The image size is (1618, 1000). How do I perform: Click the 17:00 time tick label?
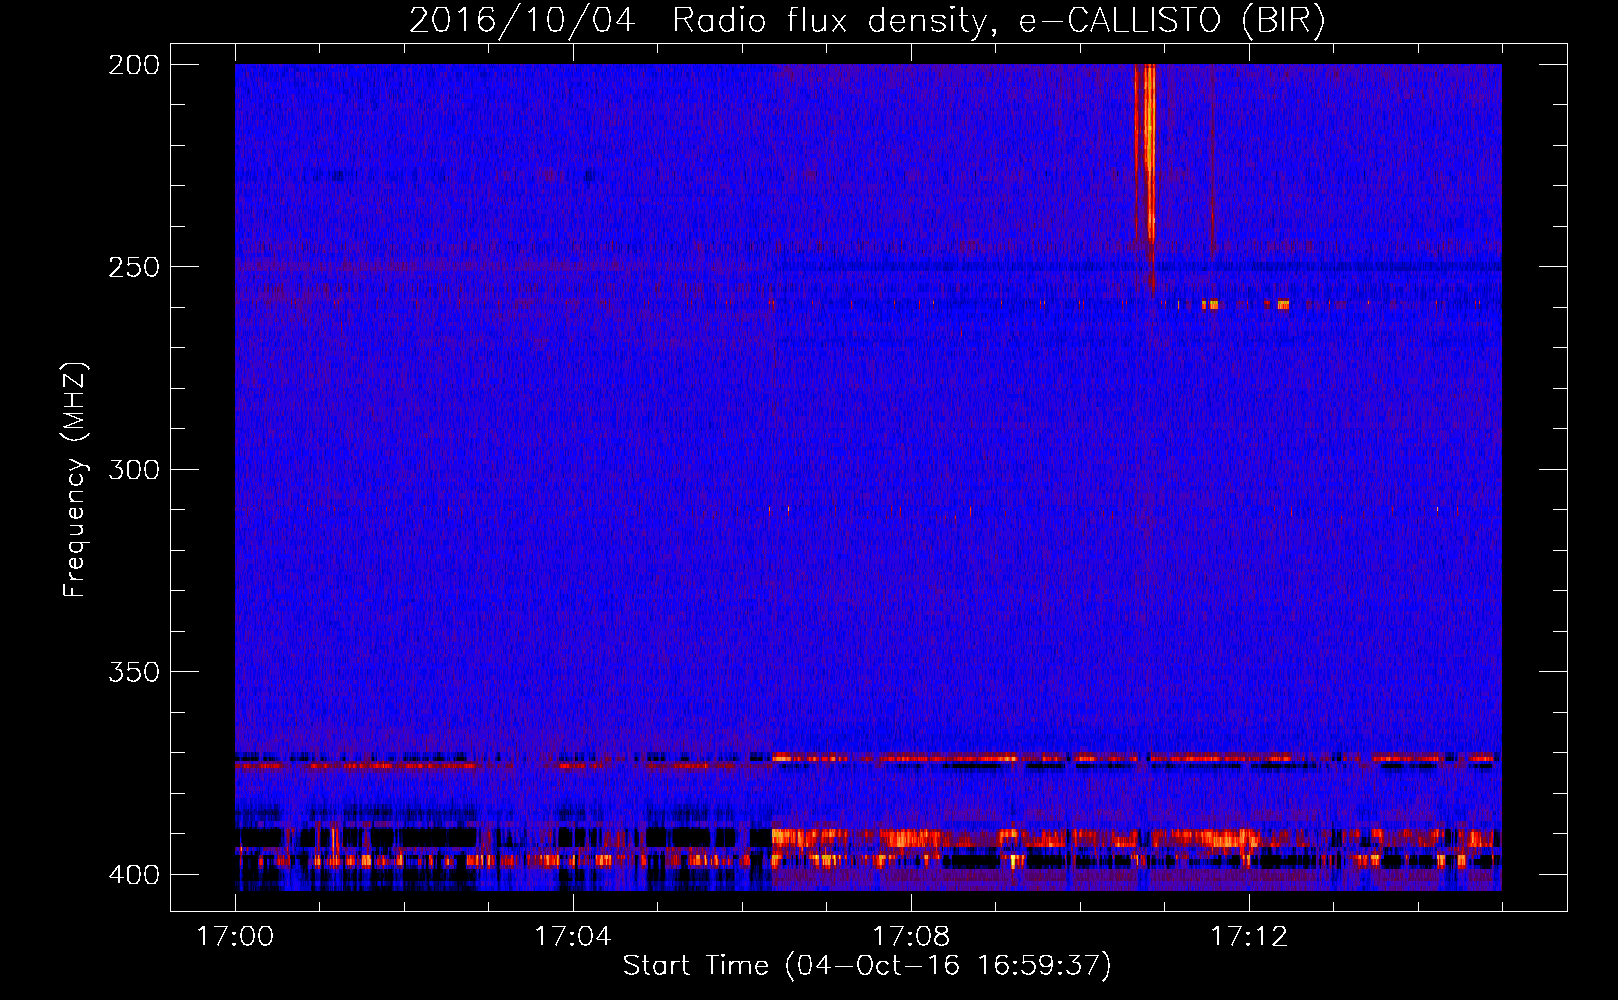(235, 936)
